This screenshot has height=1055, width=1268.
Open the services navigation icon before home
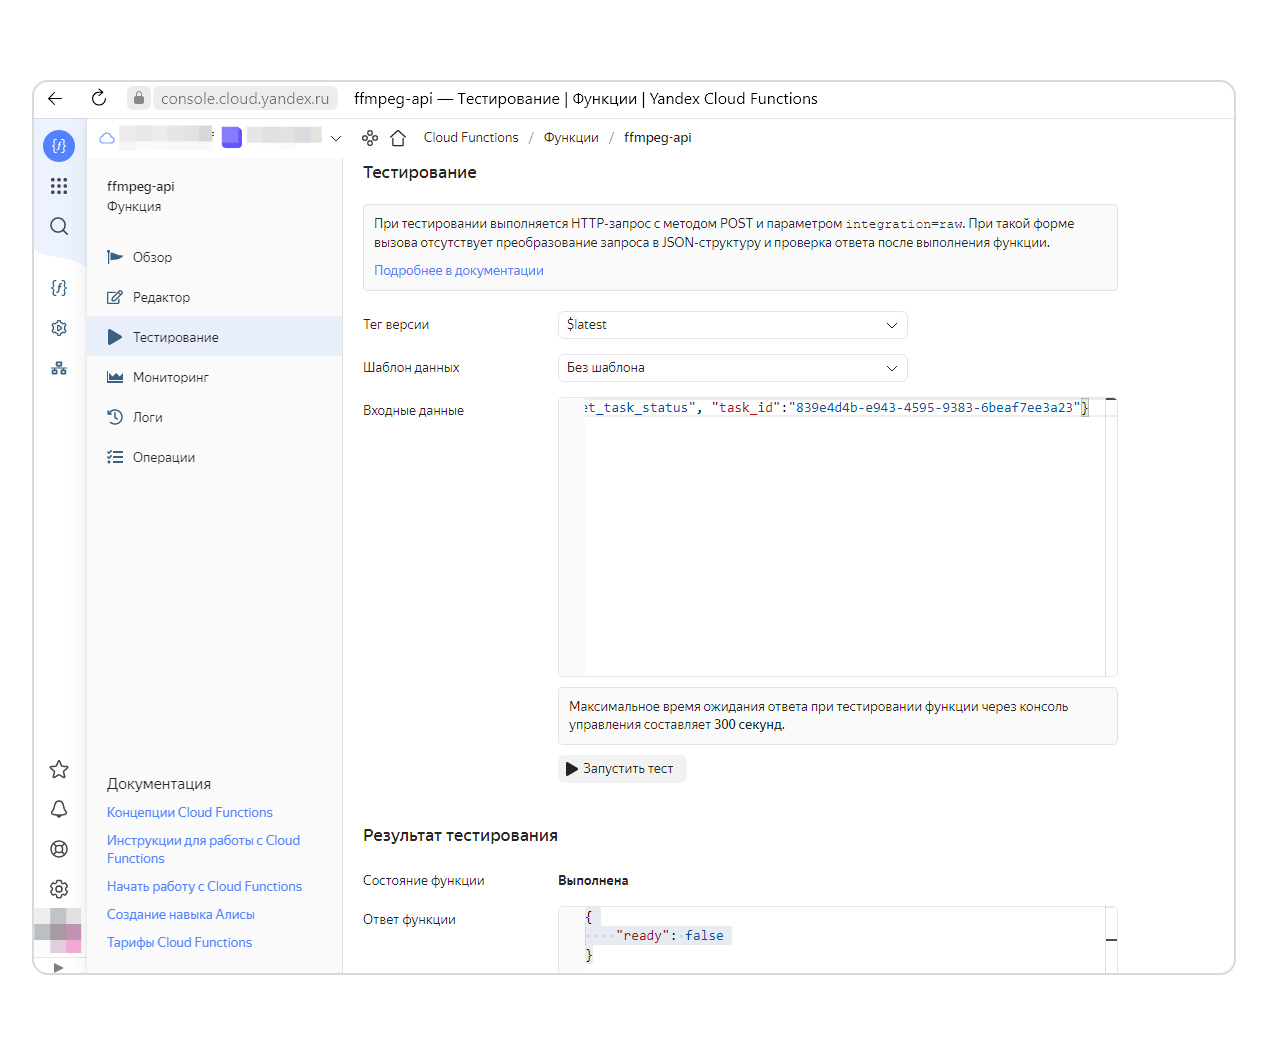(x=370, y=138)
